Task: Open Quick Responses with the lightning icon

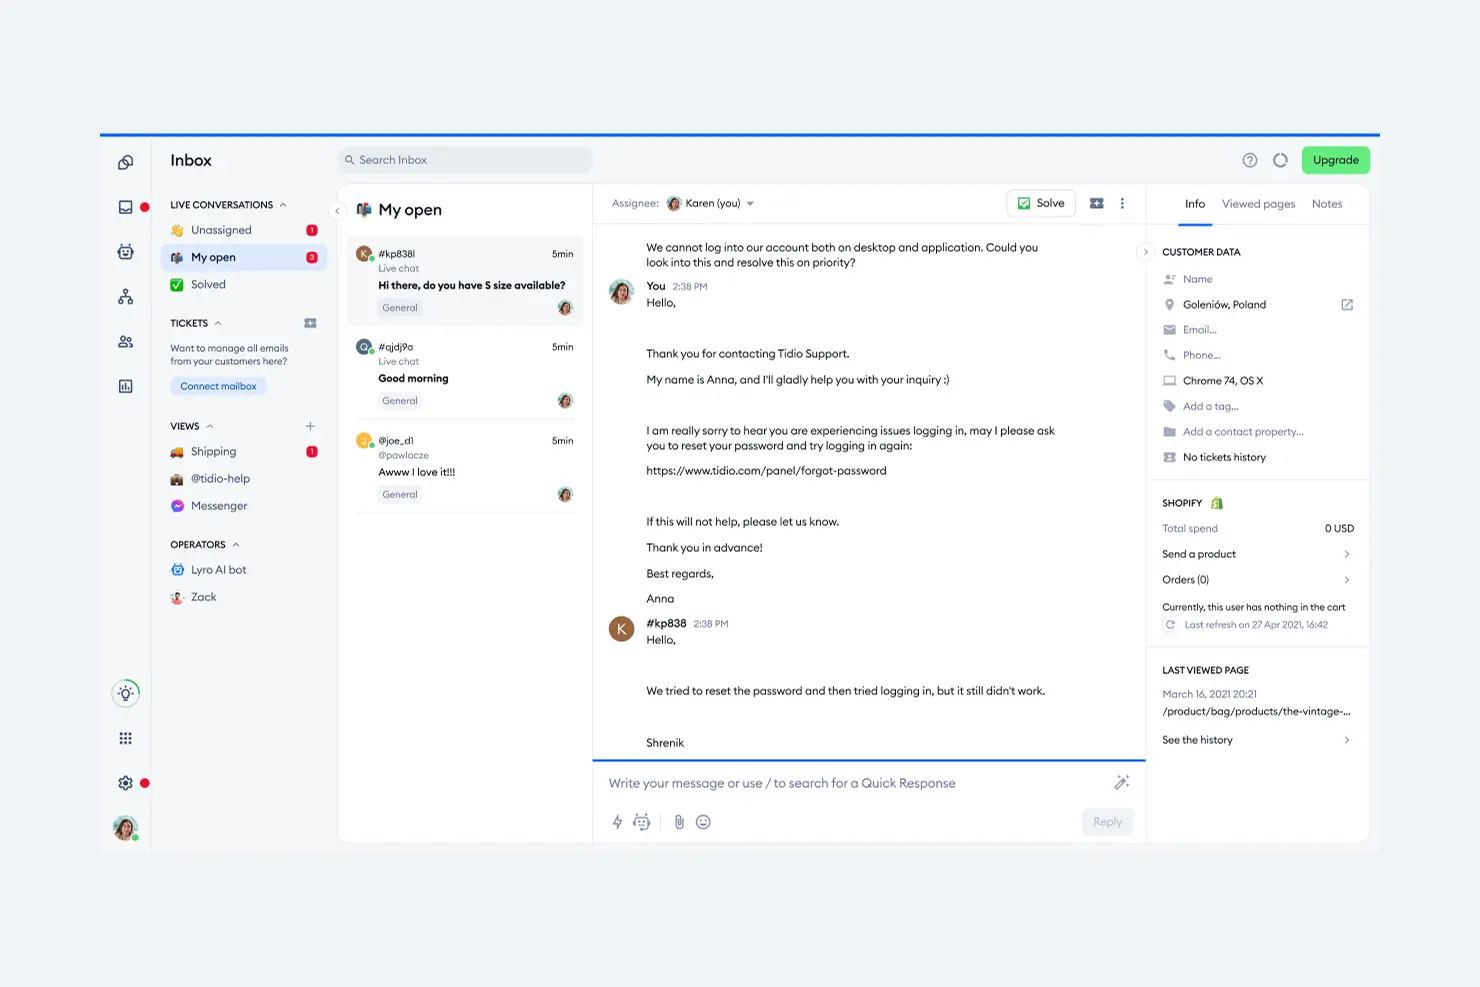Action: point(616,821)
